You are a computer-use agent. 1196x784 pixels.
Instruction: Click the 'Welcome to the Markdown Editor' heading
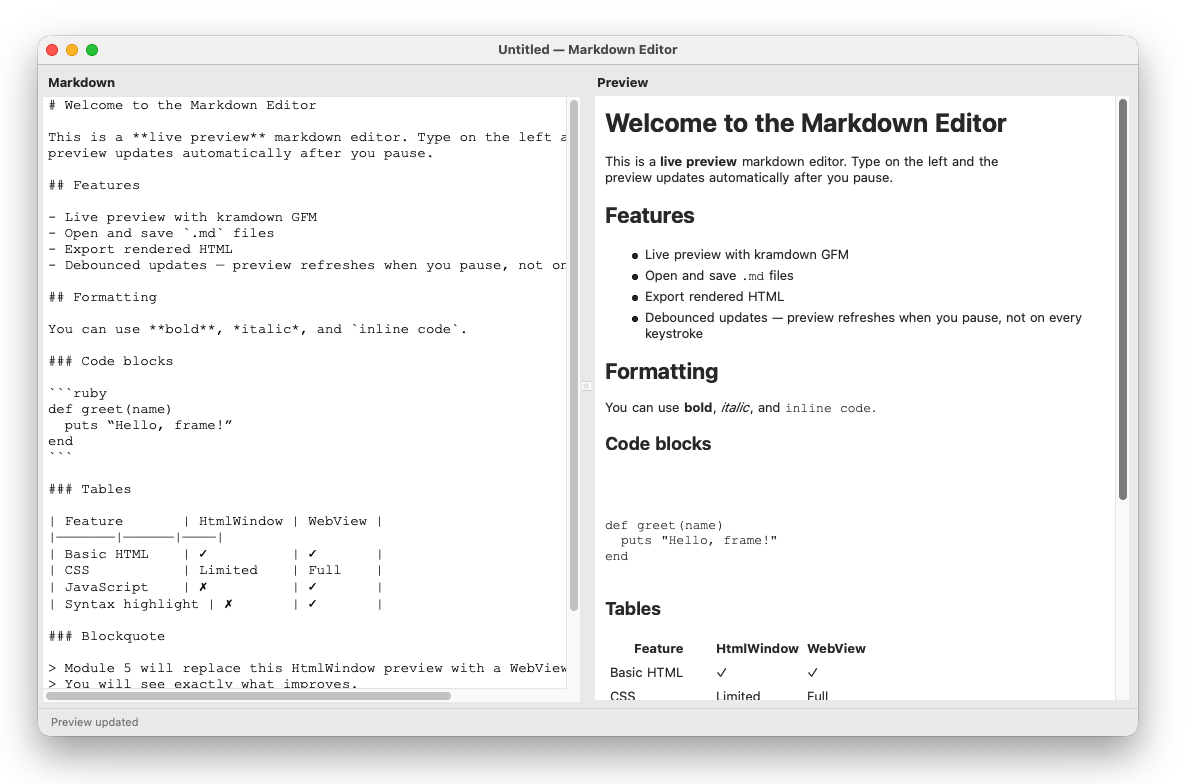point(805,123)
